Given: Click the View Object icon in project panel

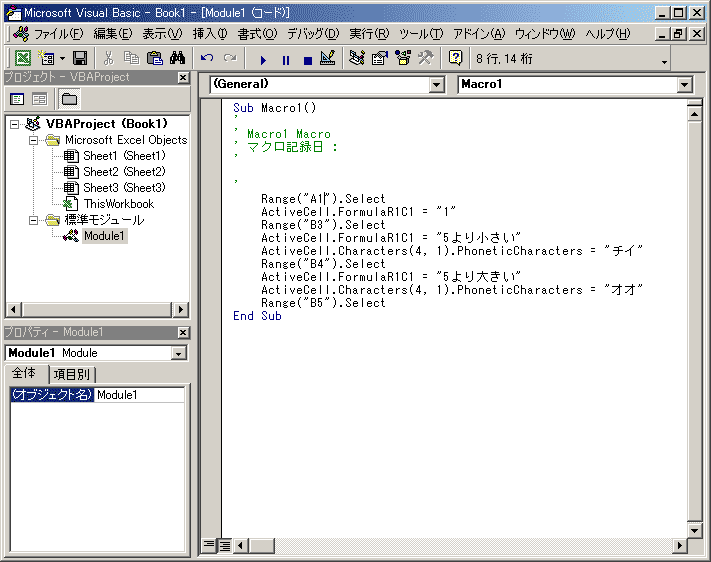Looking at the screenshot, I should pos(40,99).
